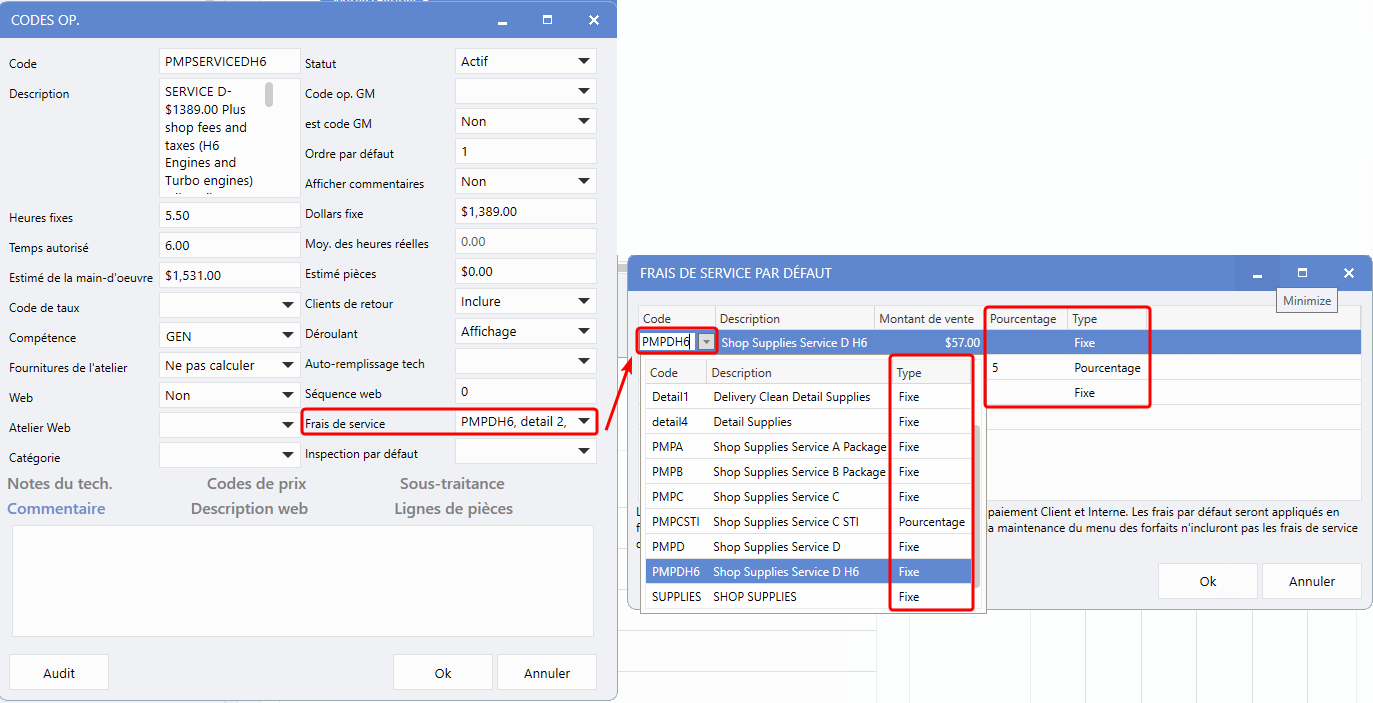Image resolution: width=1373 pixels, height=703 pixels.
Task: Open the Statut dropdown showing Actif
Action: click(x=583, y=62)
